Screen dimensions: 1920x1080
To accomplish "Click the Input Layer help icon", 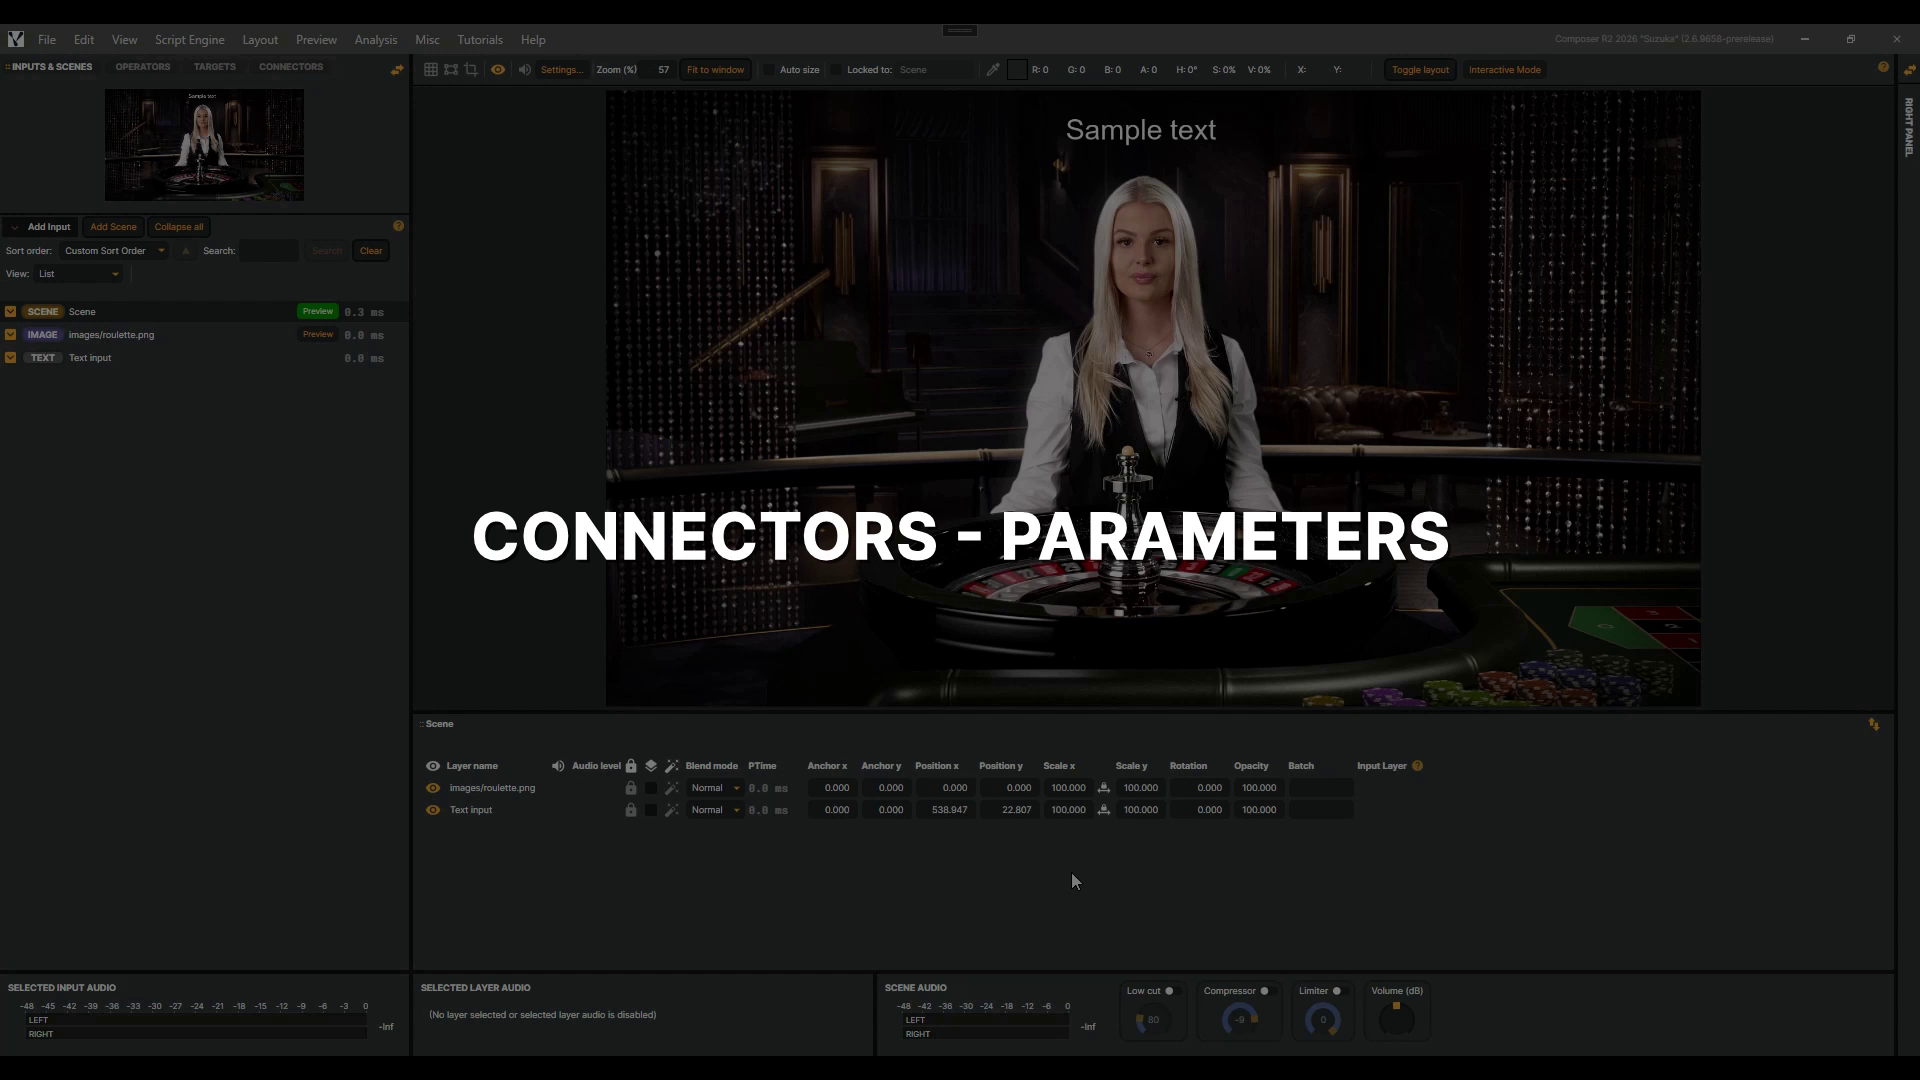I will click(1417, 766).
